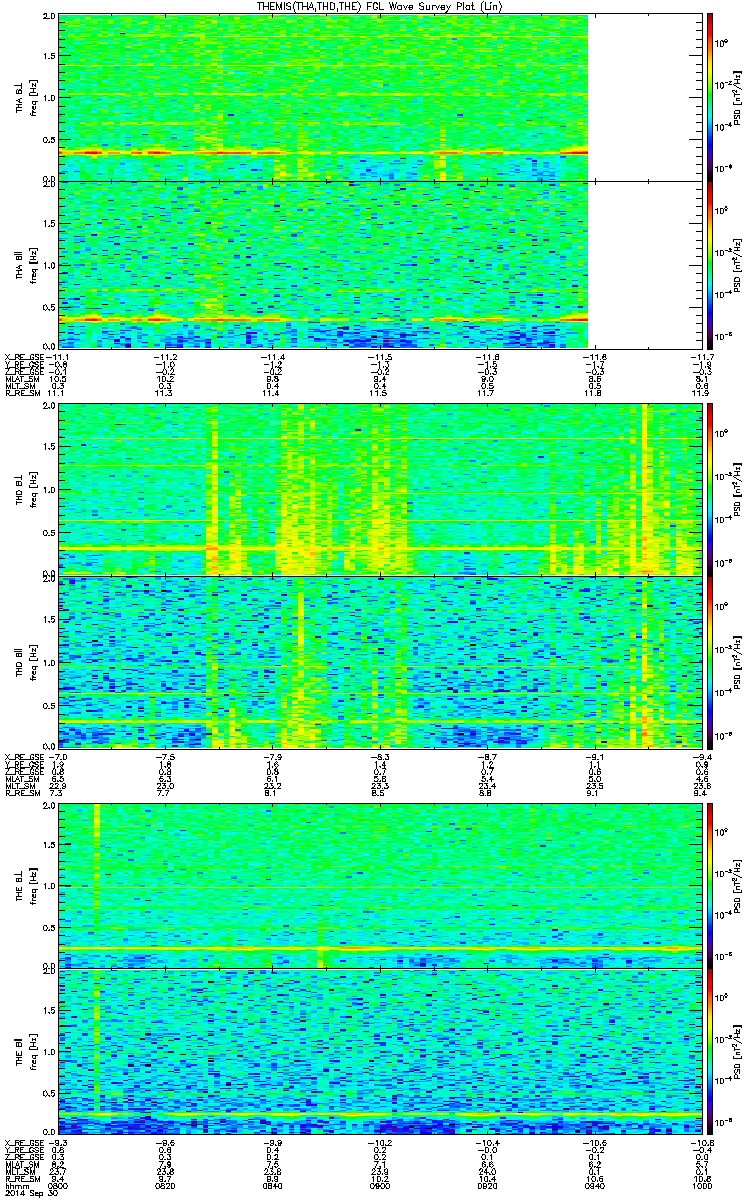Click the 0800 time tick label
The image size is (750, 1200).
pyautogui.click(x=59, y=1187)
